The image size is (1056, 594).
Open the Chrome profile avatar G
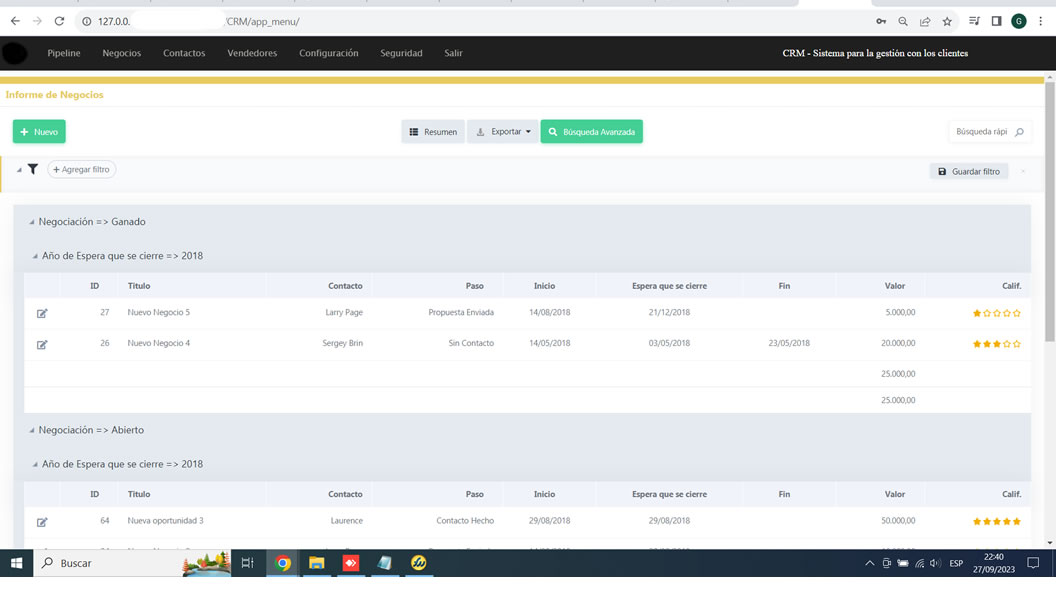coord(1018,22)
